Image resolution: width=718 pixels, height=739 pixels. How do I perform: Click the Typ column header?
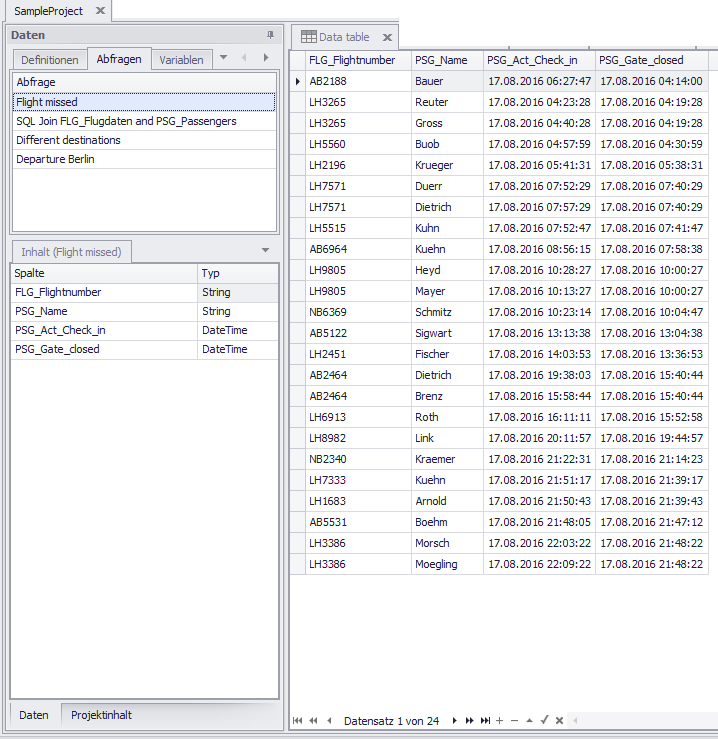pyautogui.click(x=238, y=273)
